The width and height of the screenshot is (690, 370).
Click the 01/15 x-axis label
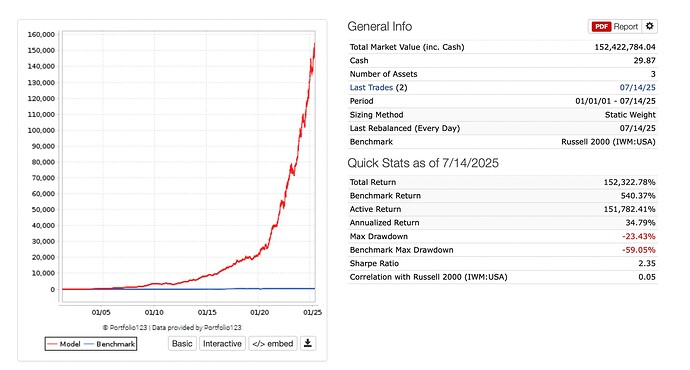[207, 312]
